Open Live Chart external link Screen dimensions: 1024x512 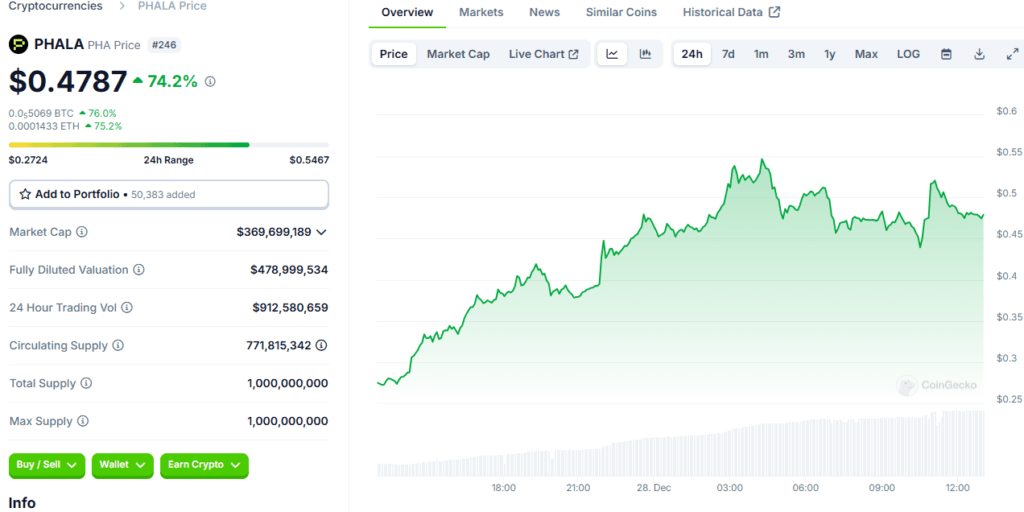[x=543, y=54]
